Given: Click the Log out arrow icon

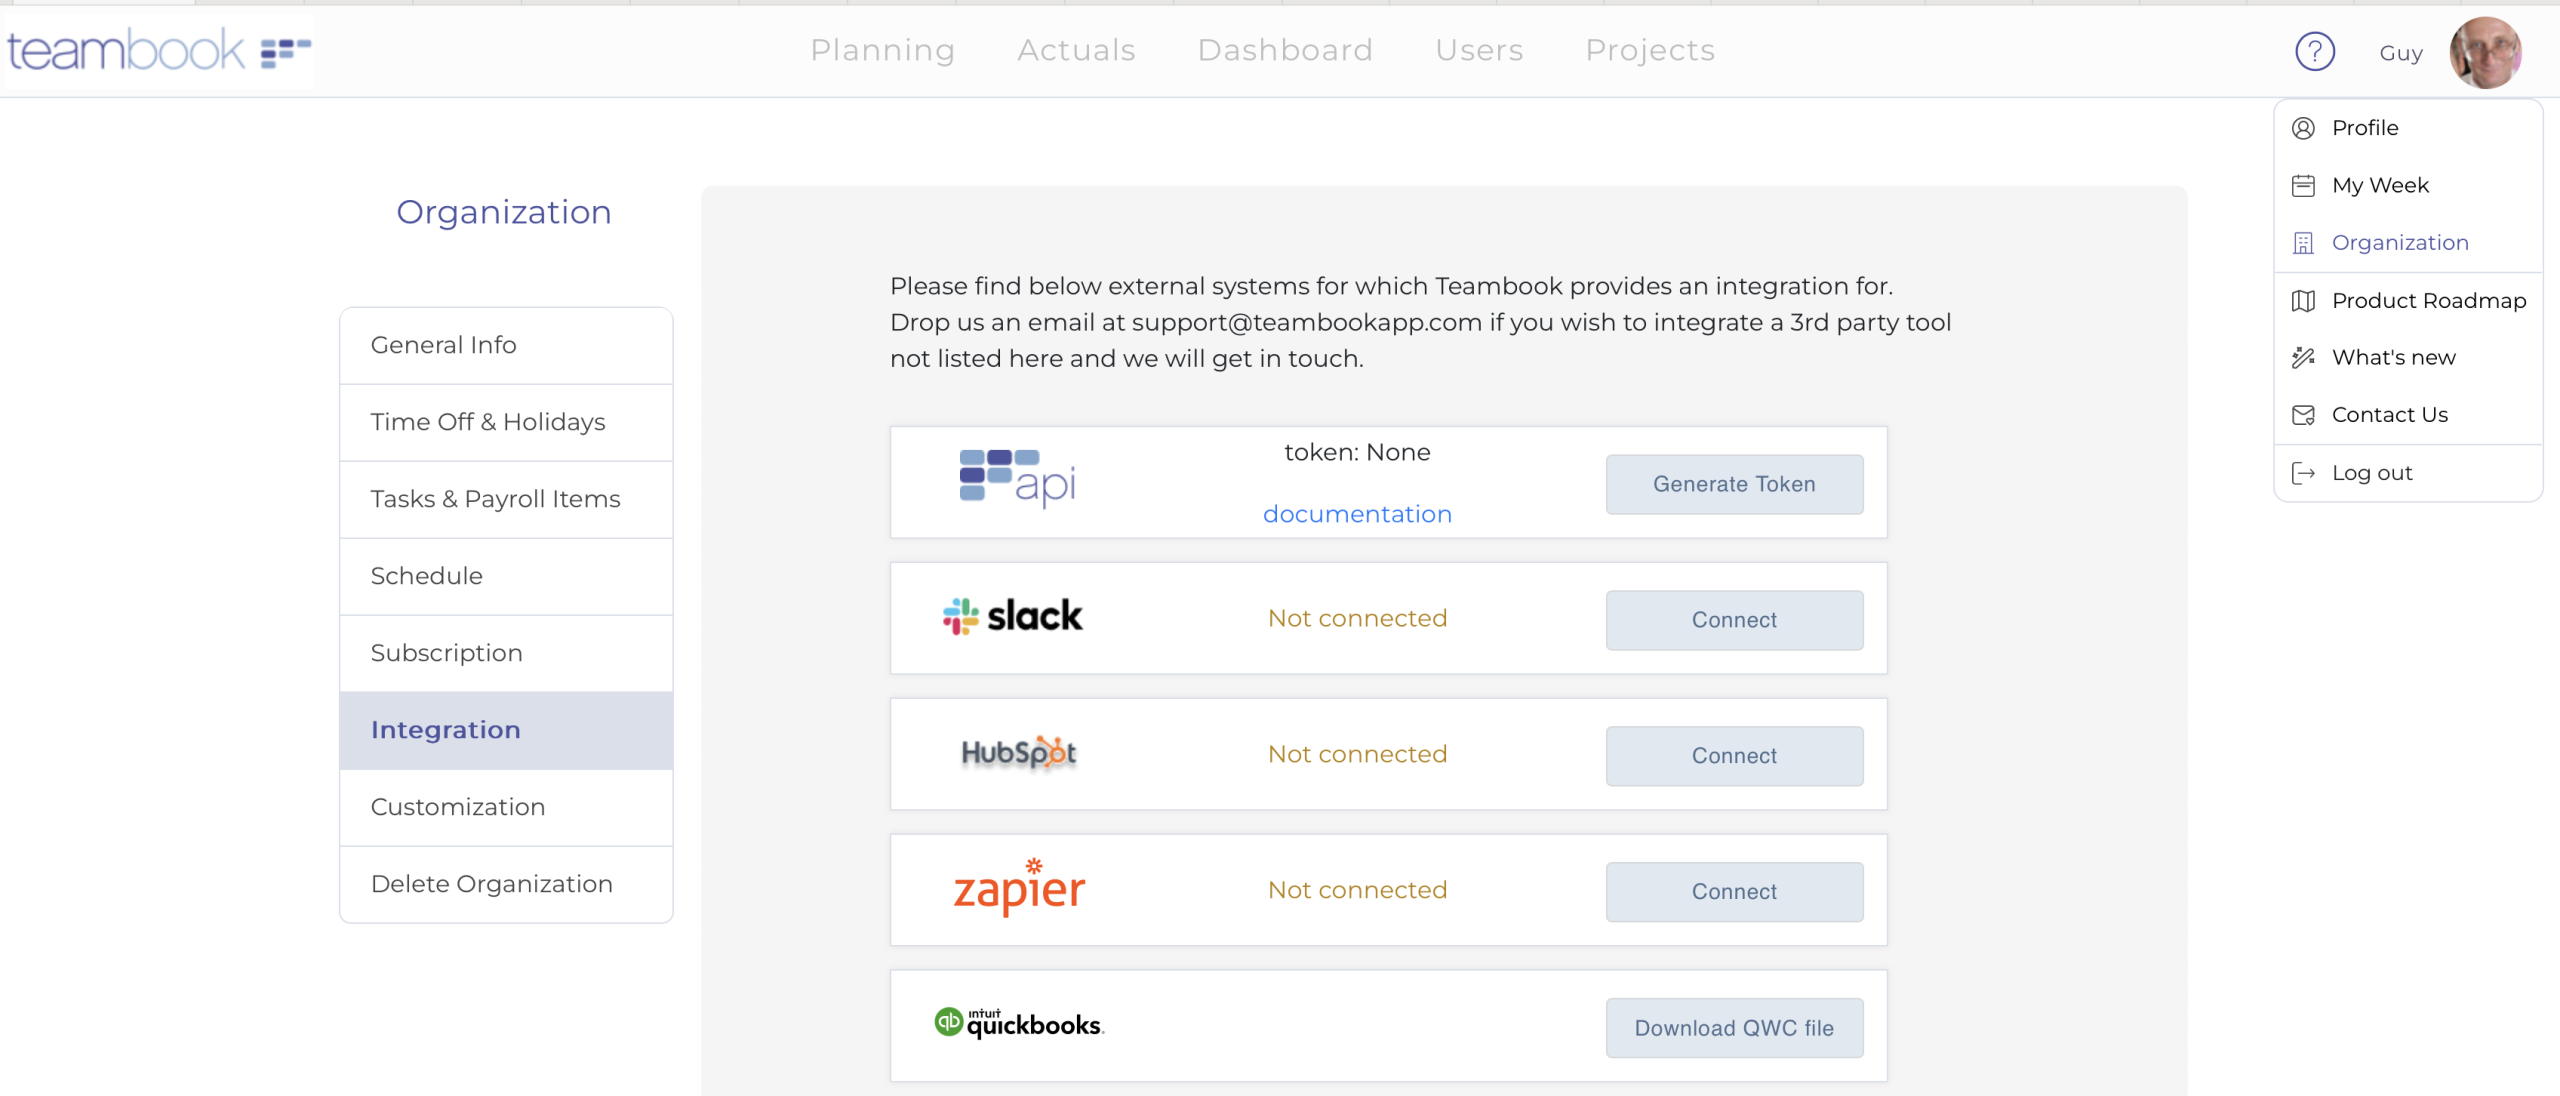Looking at the screenshot, I should (2303, 473).
